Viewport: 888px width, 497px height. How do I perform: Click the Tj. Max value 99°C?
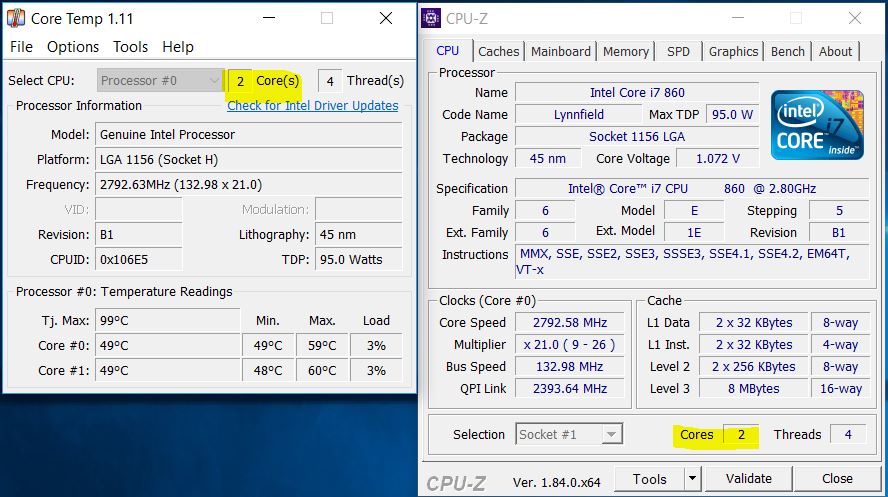pyautogui.click(x=168, y=320)
